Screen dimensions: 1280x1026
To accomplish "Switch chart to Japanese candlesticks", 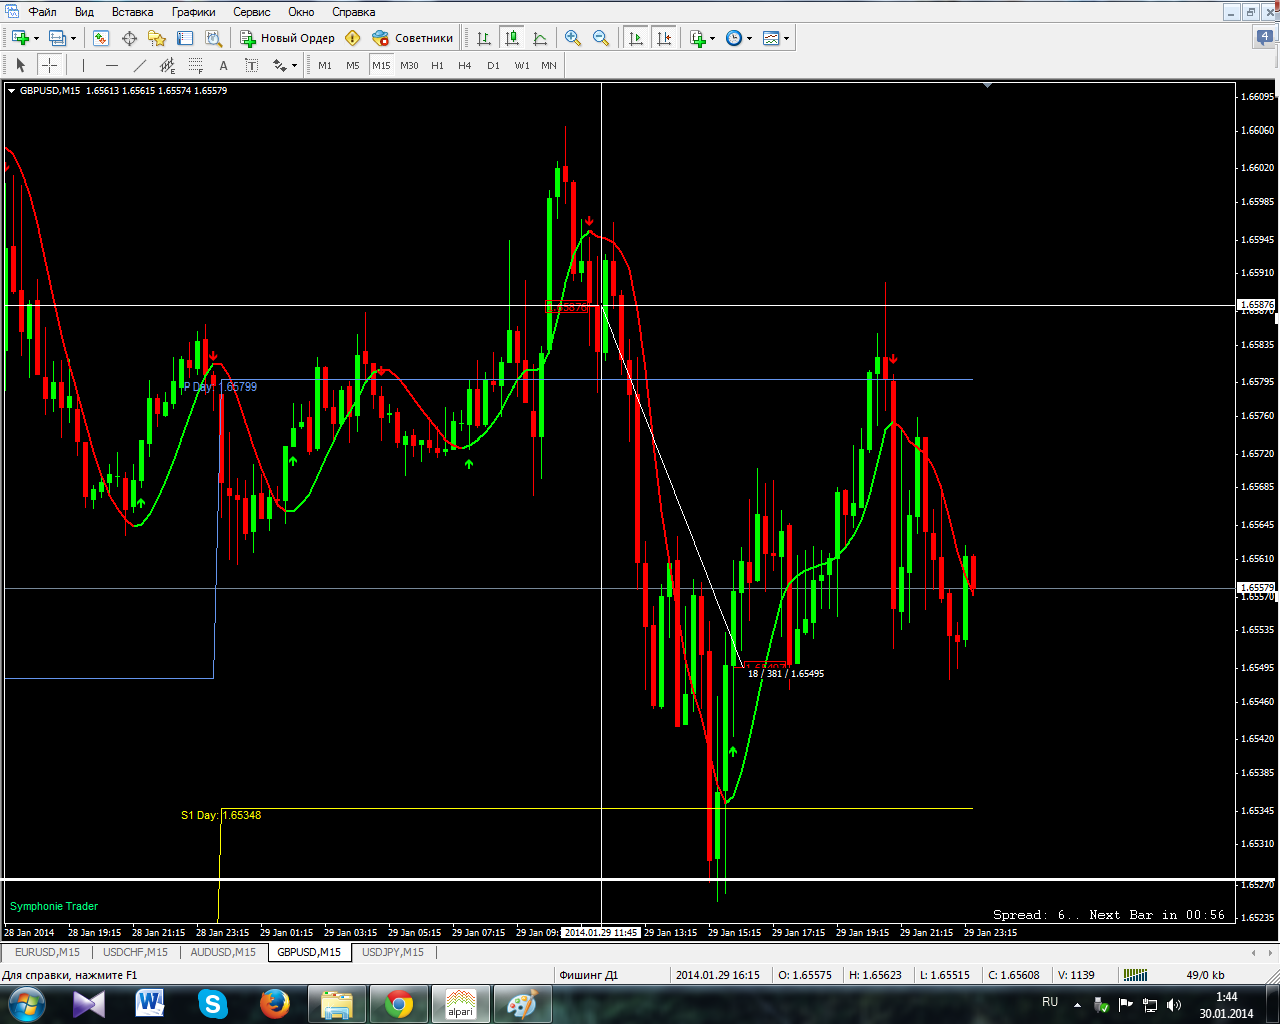I will pyautogui.click(x=512, y=38).
